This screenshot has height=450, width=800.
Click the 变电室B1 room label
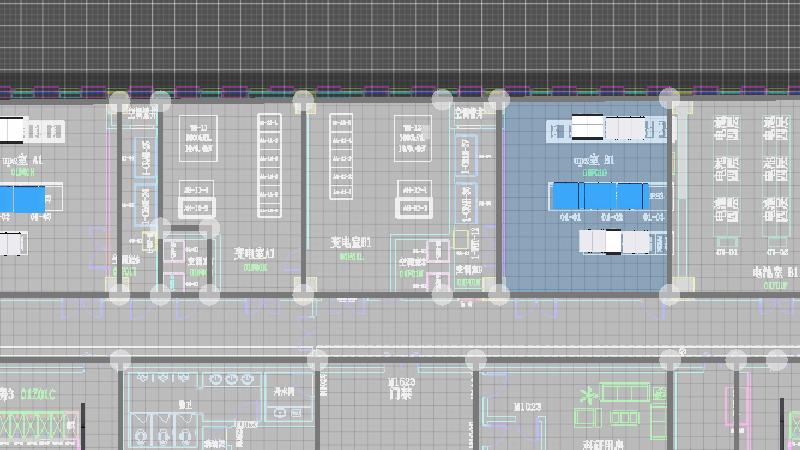pos(351,242)
